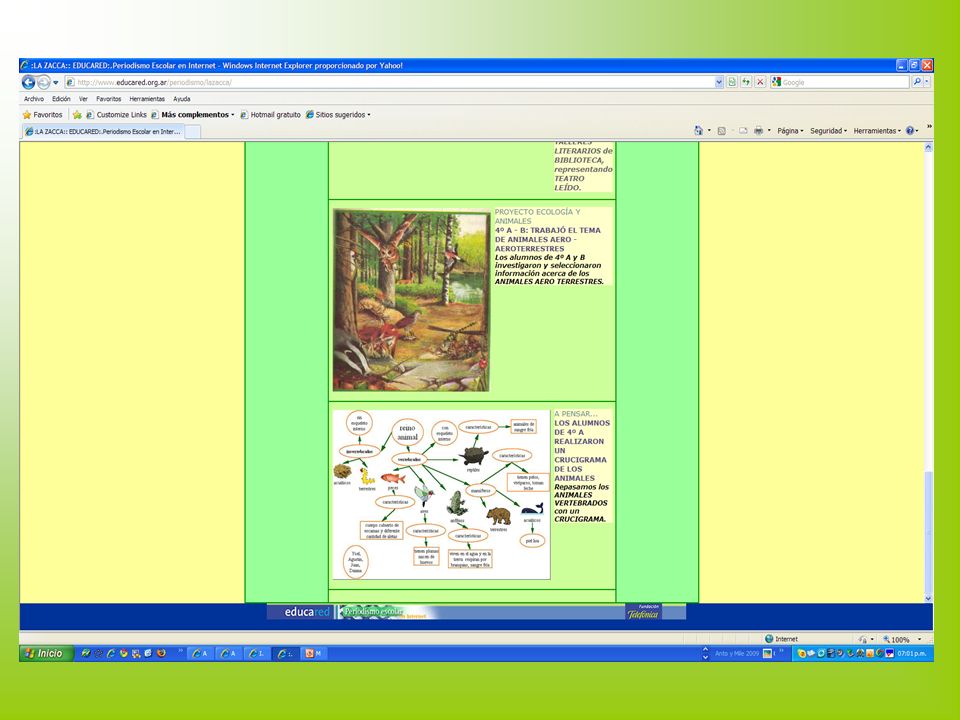Open a new blank tab
Viewport: 960px width, 720px height.
[x=192, y=132]
